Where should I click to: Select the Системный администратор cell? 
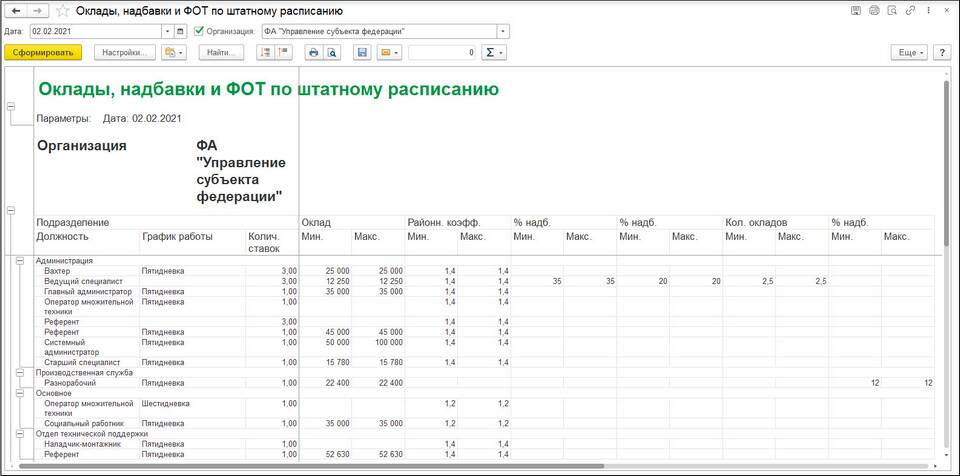coord(86,347)
